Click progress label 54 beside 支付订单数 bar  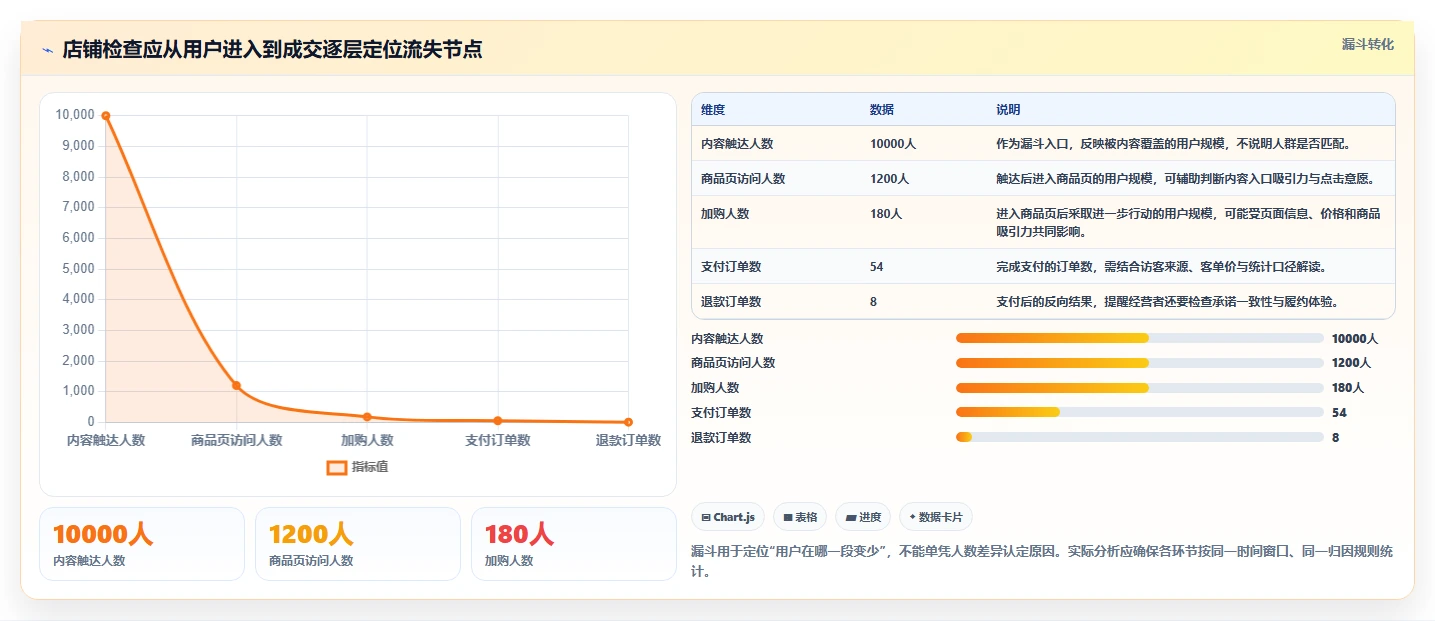[1339, 412]
